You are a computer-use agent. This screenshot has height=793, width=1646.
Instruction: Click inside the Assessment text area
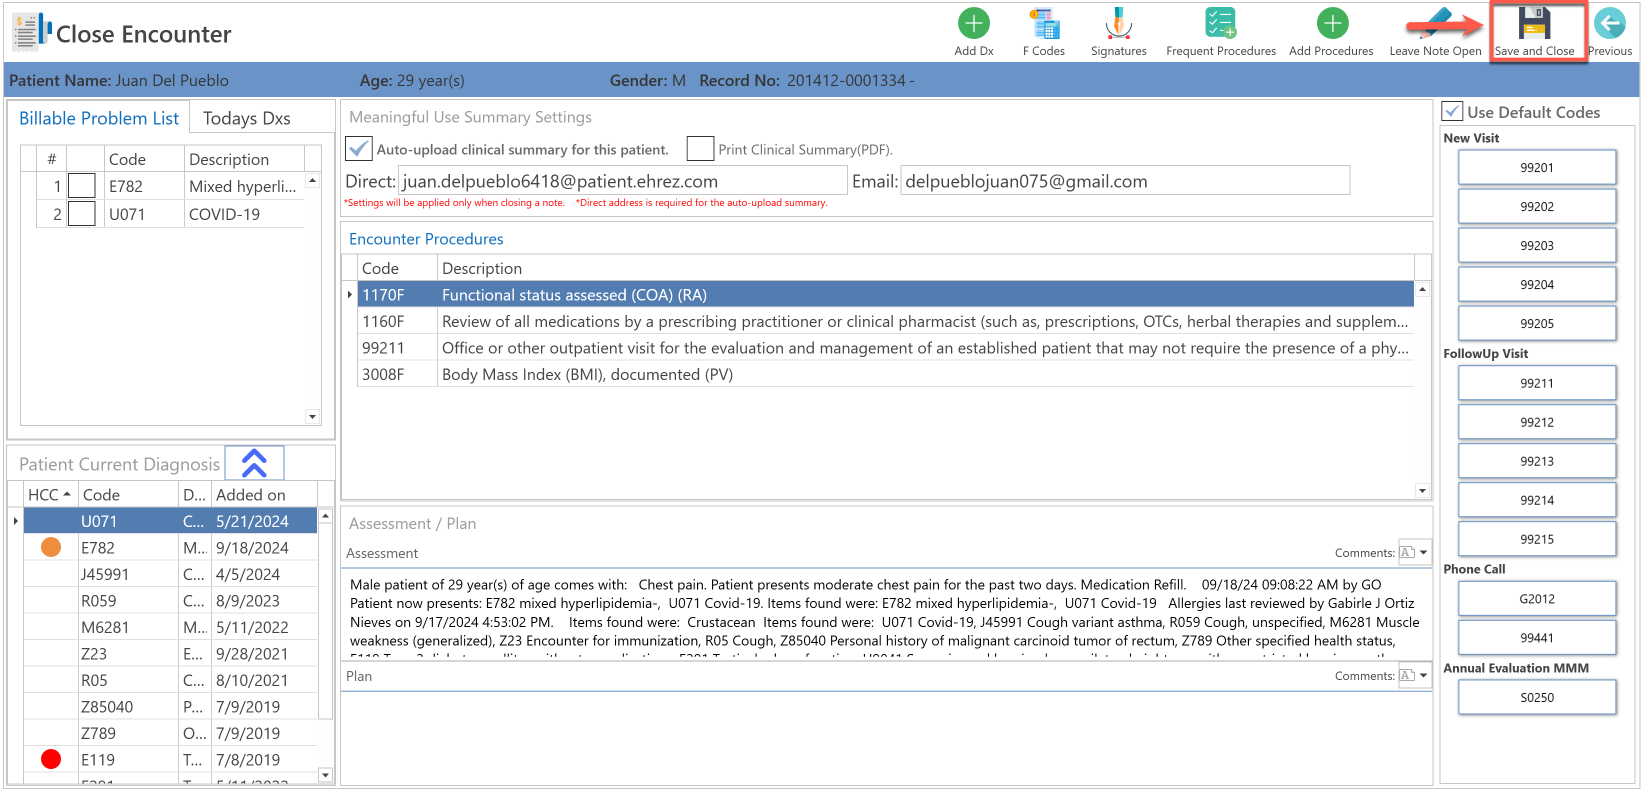886,613
